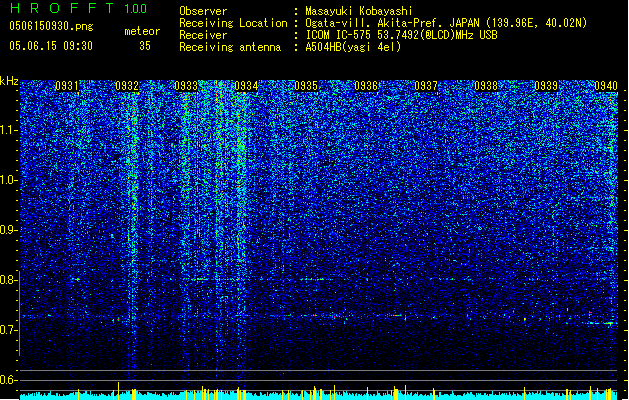Click the 0939 time marker
The width and height of the screenshot is (629, 400).
point(546,86)
